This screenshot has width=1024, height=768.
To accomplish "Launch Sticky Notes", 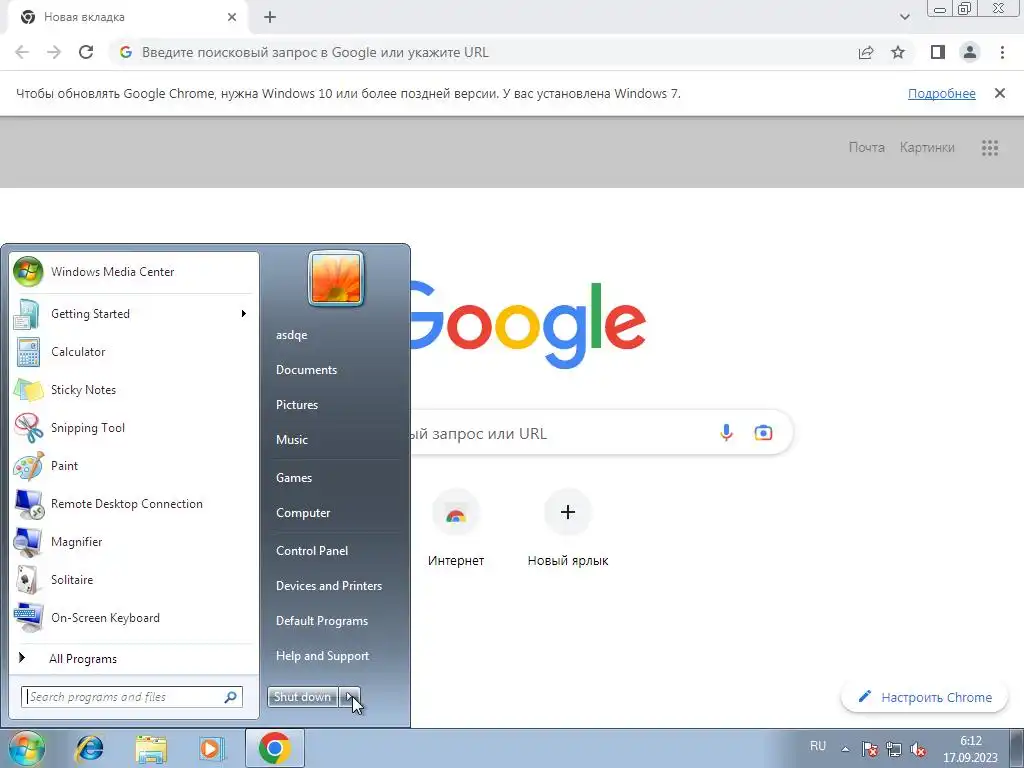I will (x=134, y=390).
